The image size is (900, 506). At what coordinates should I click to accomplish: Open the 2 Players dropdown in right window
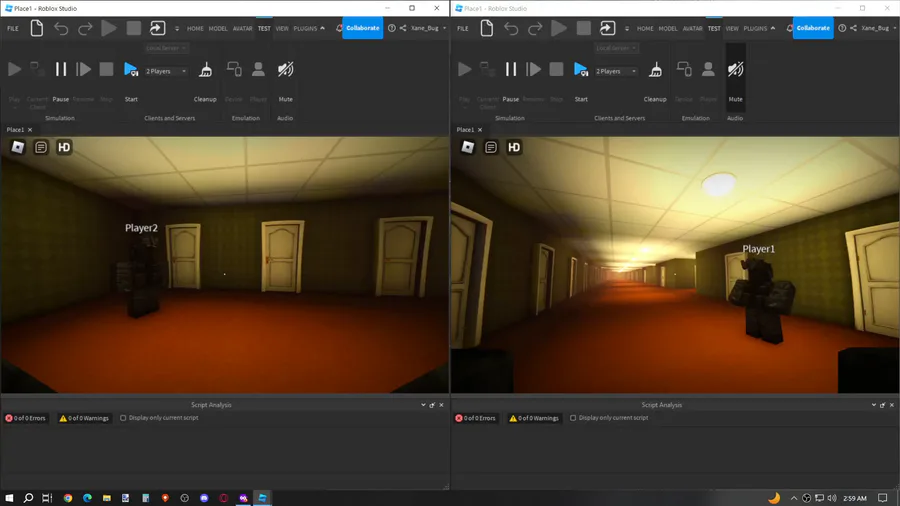tap(616, 71)
